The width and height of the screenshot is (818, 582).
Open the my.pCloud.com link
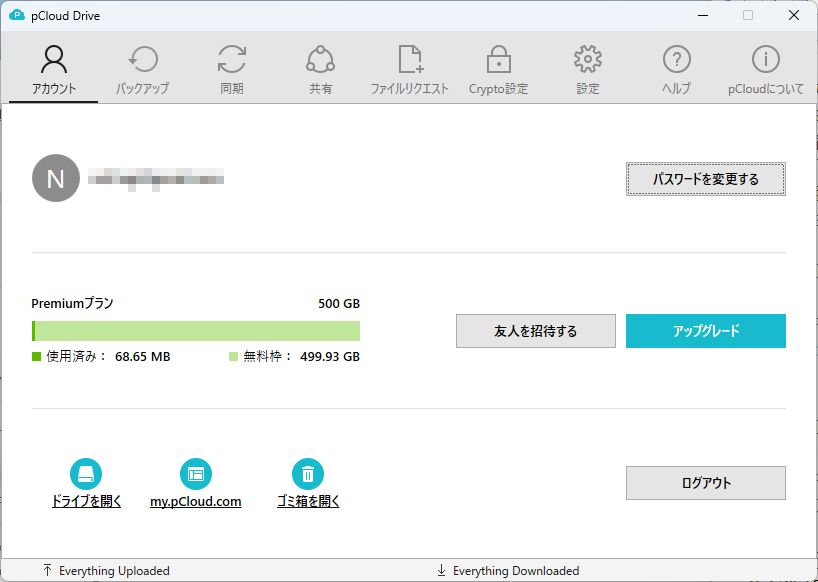click(x=196, y=502)
